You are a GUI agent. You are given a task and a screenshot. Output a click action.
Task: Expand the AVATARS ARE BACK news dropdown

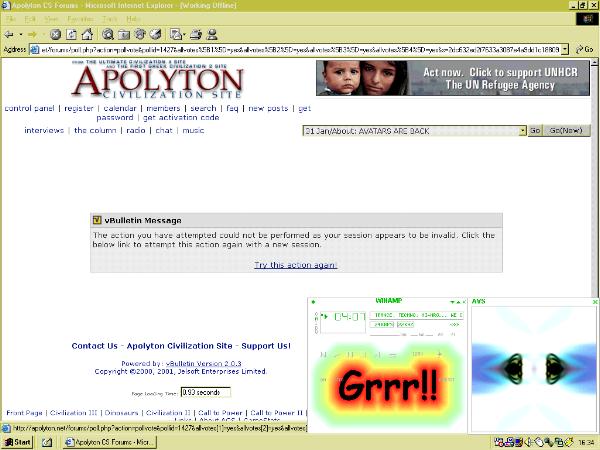click(522, 130)
